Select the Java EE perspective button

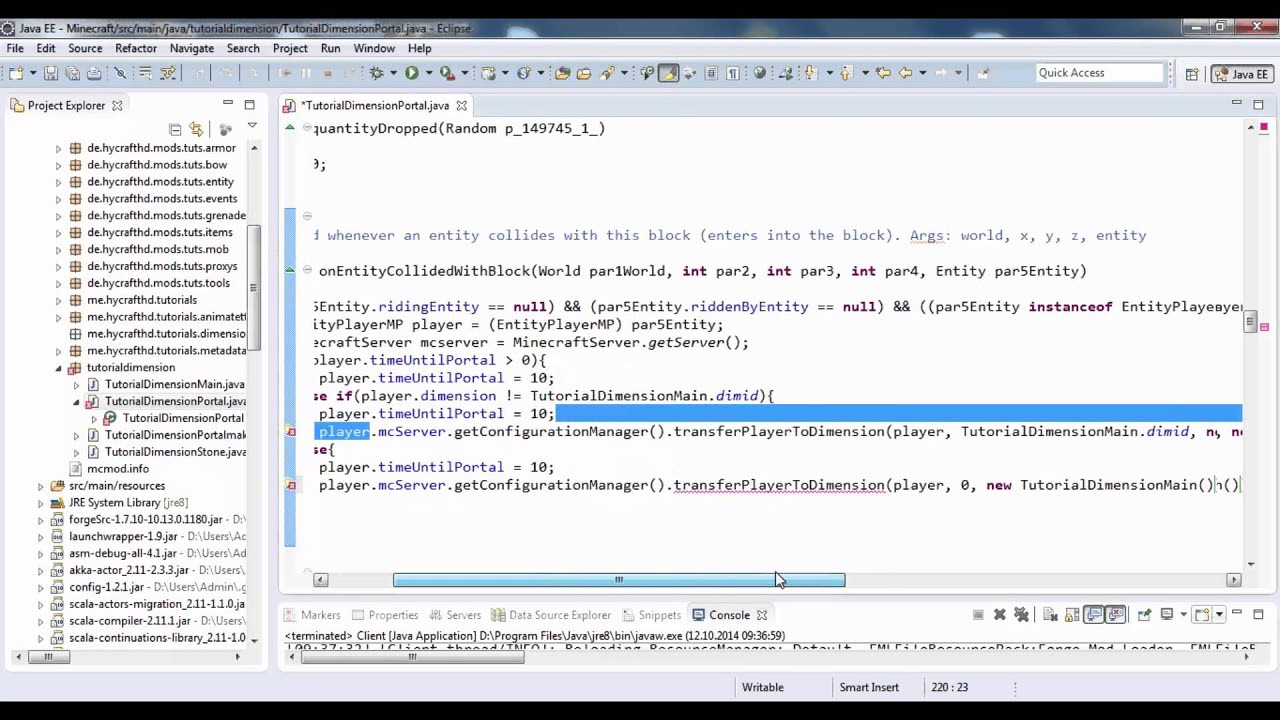[x=1241, y=74]
